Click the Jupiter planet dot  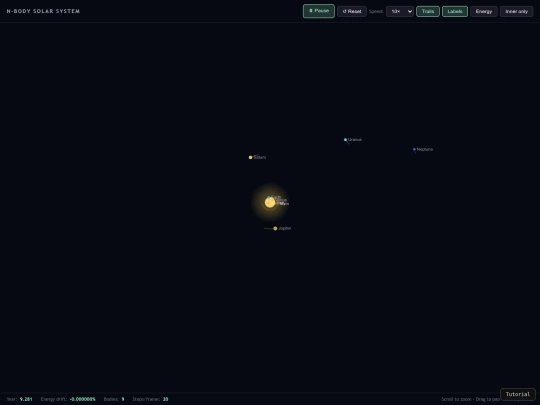[275, 228]
